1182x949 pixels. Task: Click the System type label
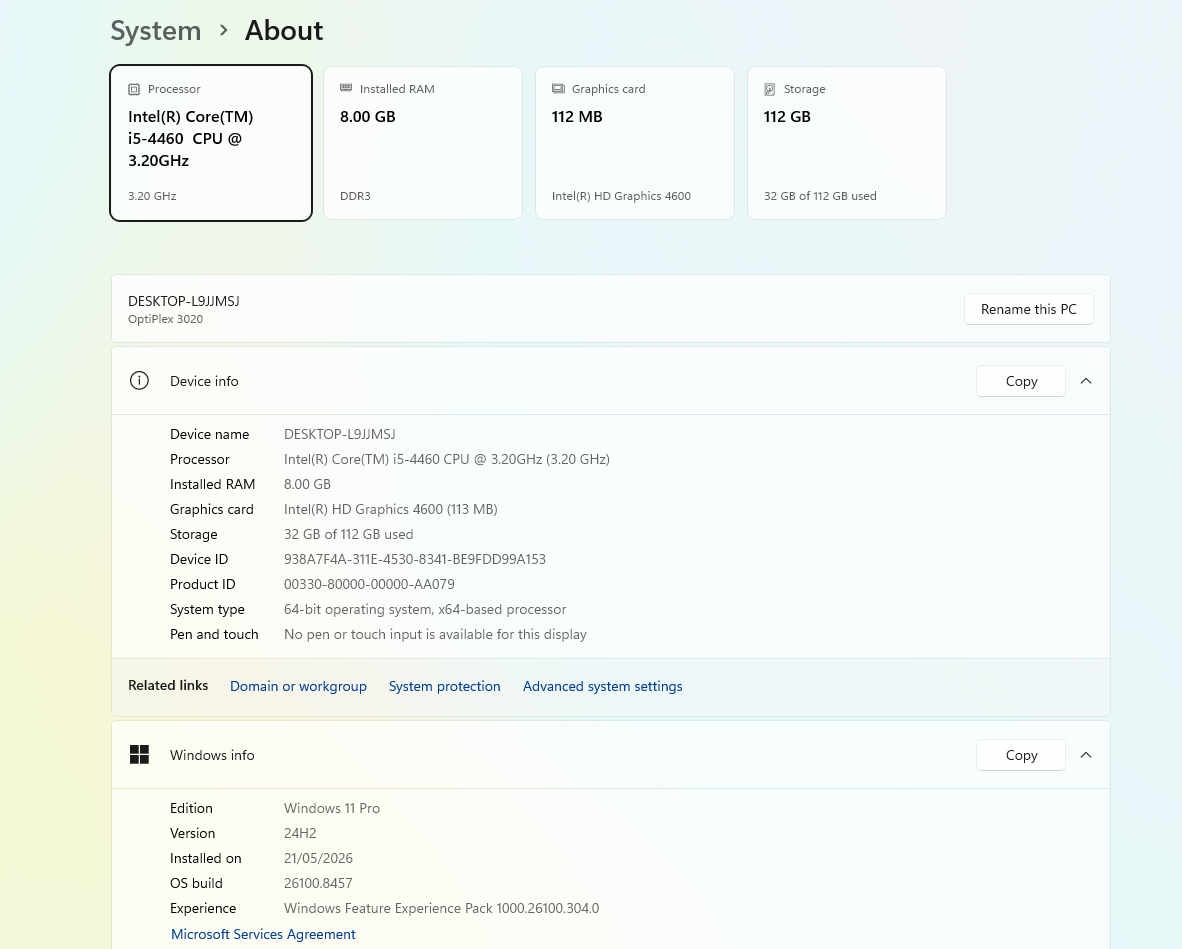point(207,609)
